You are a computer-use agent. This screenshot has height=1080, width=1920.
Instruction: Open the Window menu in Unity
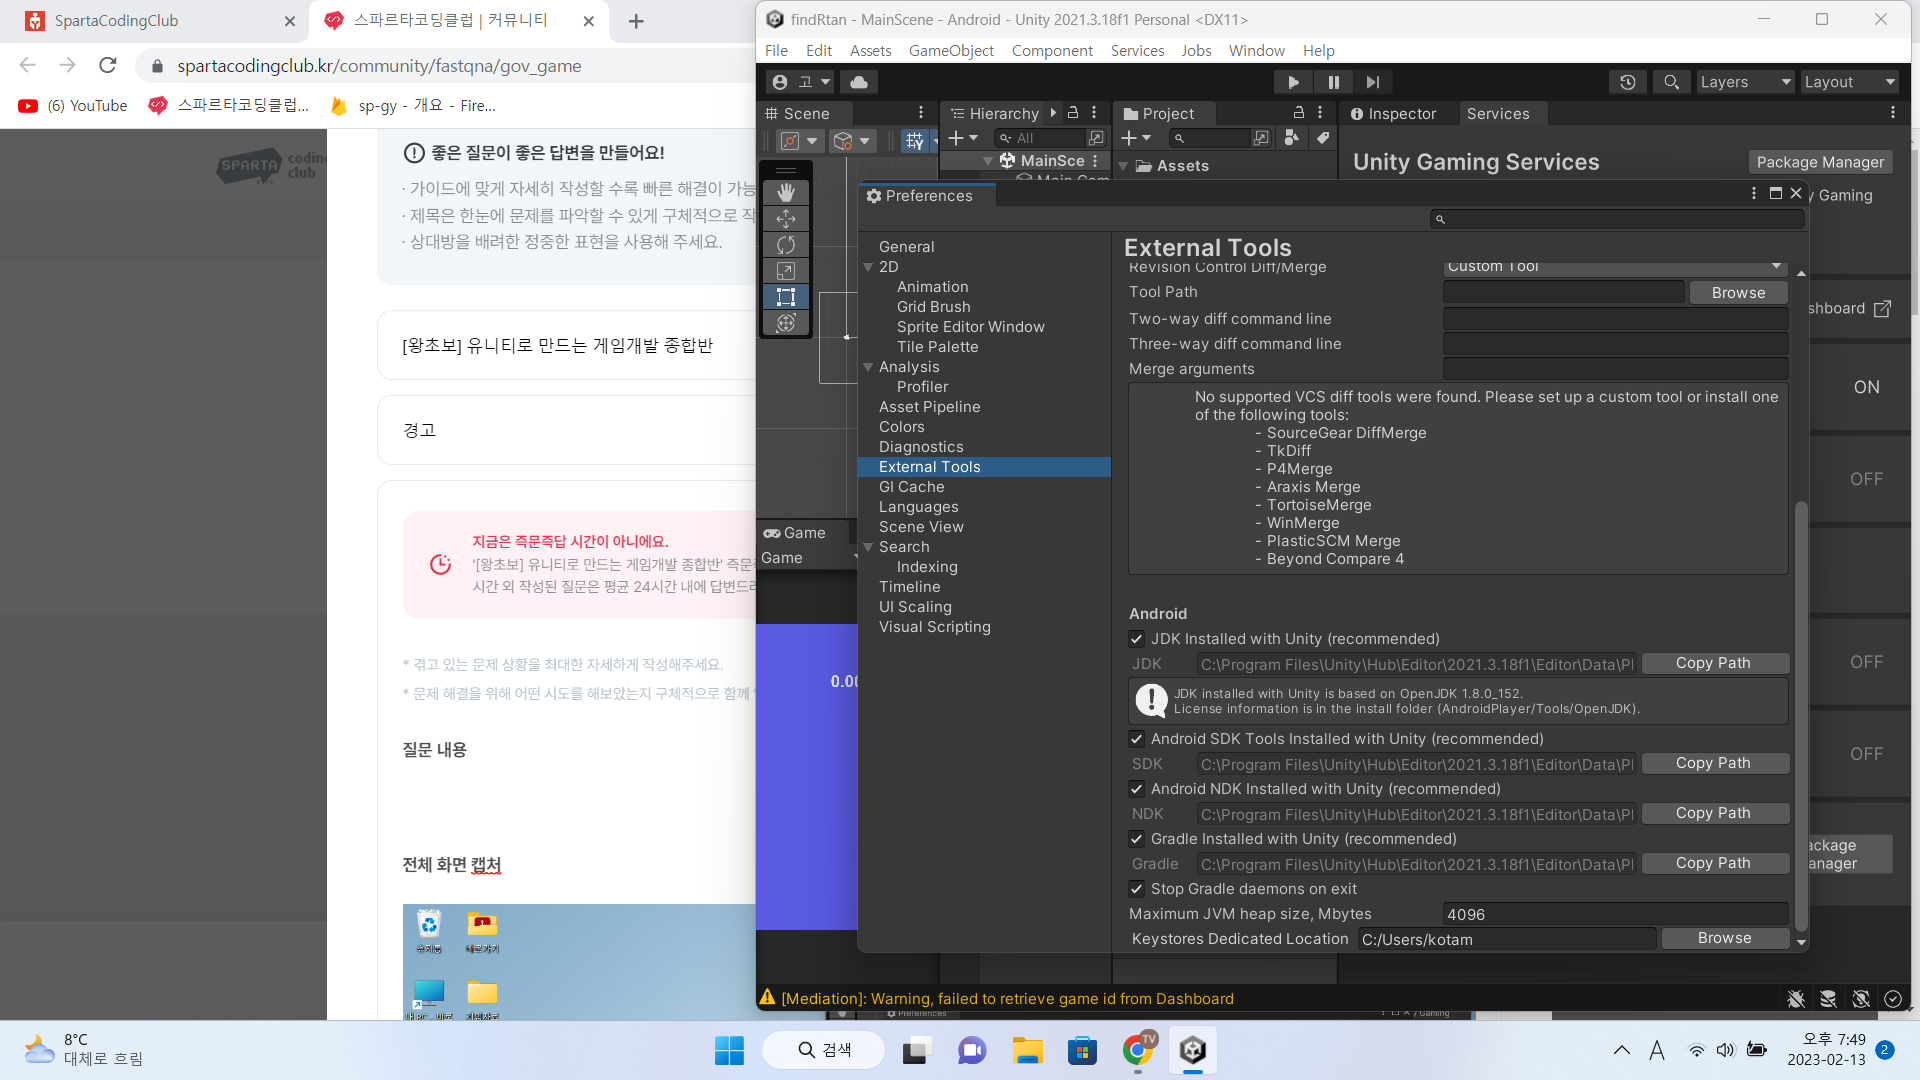tap(1256, 51)
